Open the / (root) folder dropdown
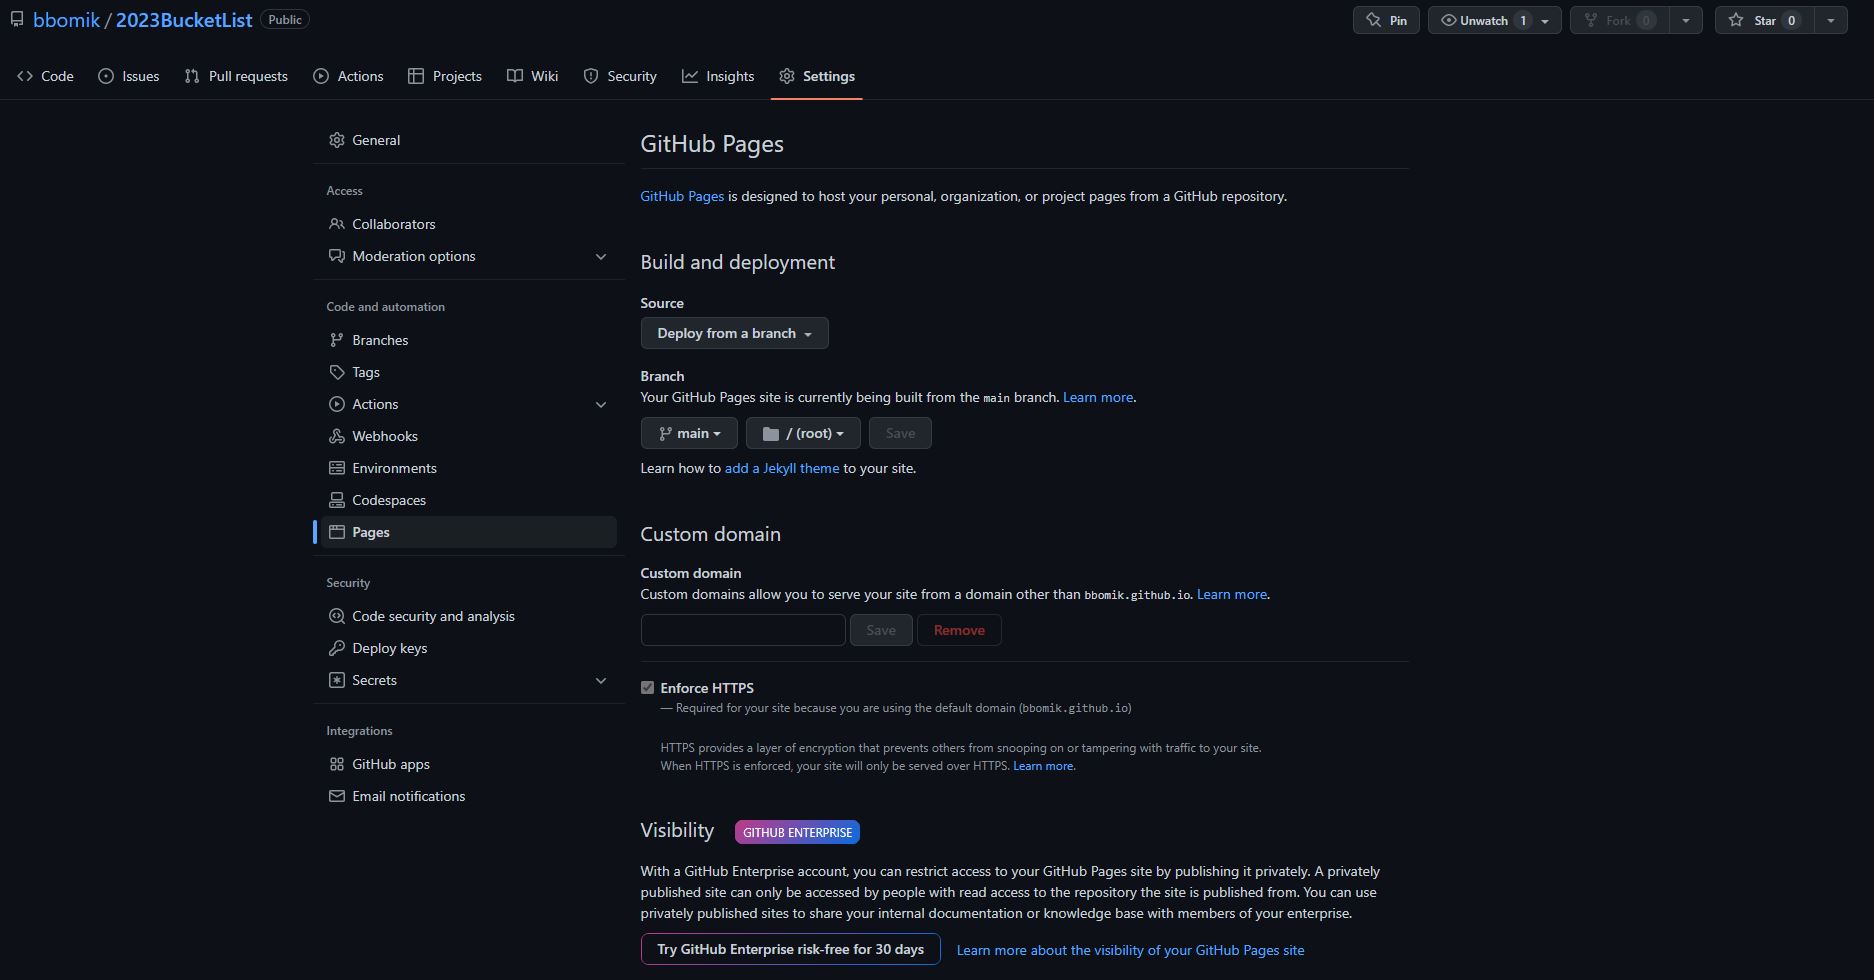The width and height of the screenshot is (1874, 980). click(x=803, y=433)
